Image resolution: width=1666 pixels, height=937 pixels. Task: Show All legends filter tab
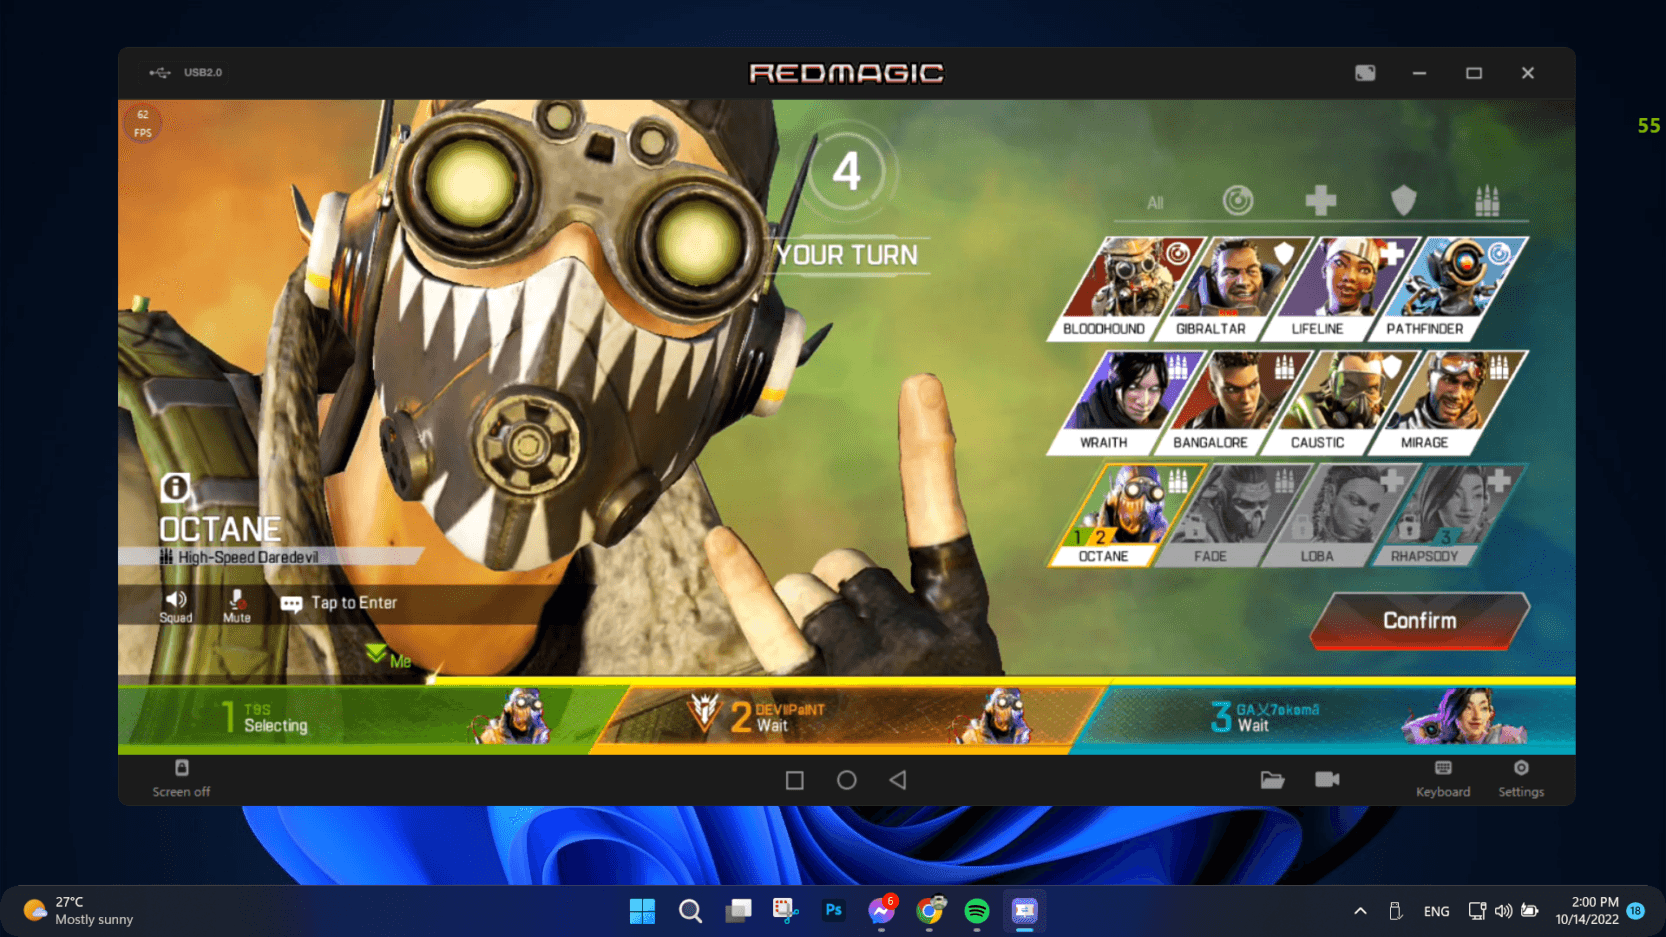[1155, 203]
